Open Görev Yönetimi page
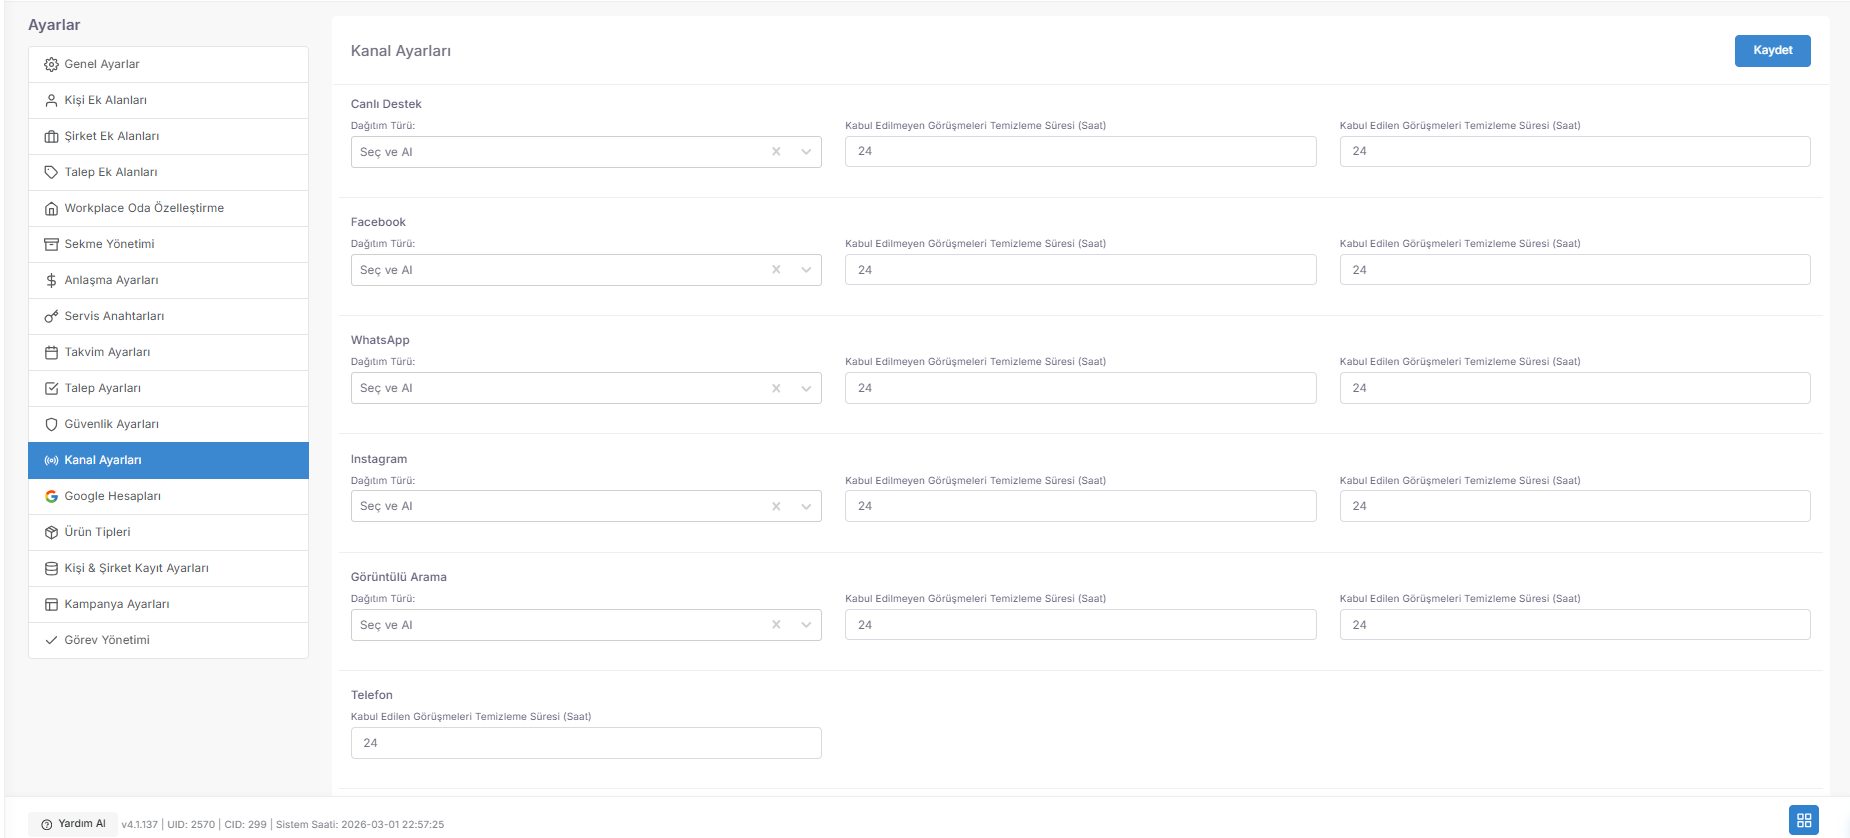The width and height of the screenshot is (1850, 838). tap(168, 640)
